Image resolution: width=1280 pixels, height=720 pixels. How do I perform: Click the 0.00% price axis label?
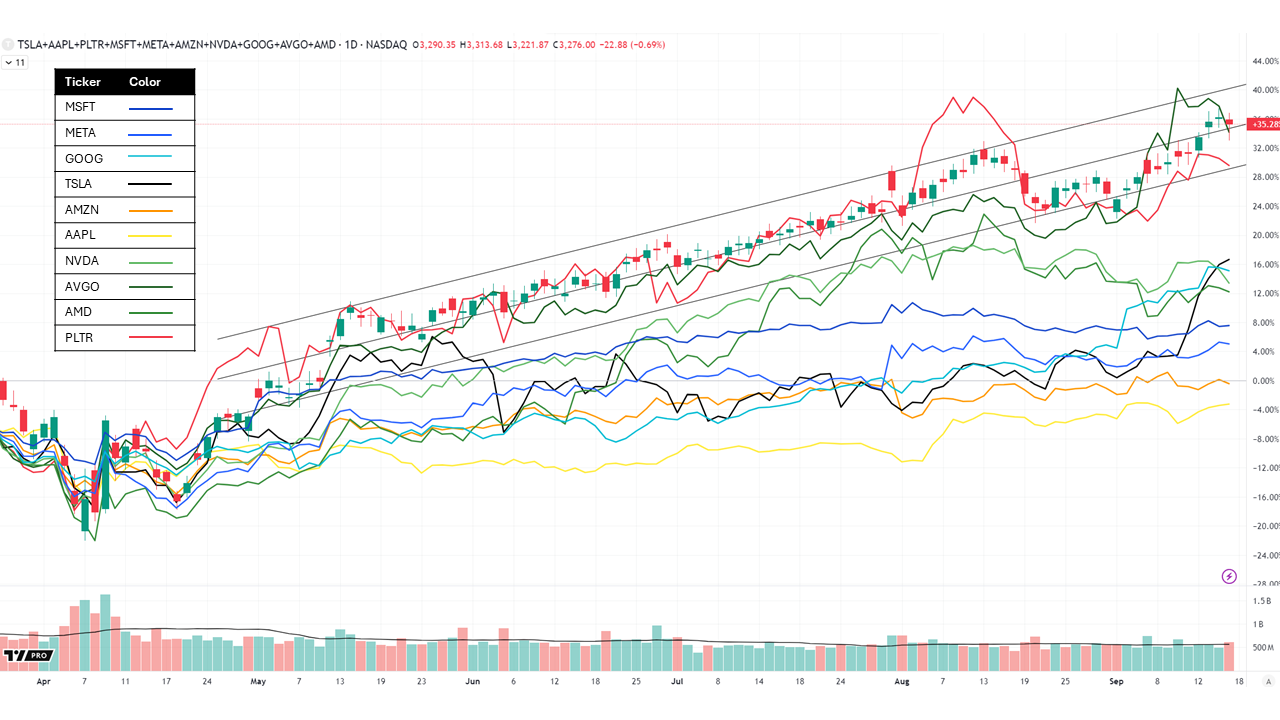(1265, 381)
